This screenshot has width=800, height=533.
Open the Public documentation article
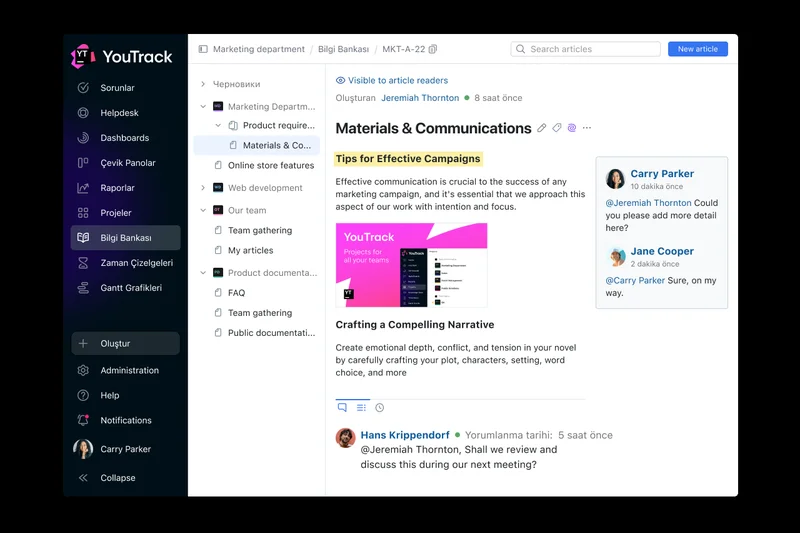[271, 333]
